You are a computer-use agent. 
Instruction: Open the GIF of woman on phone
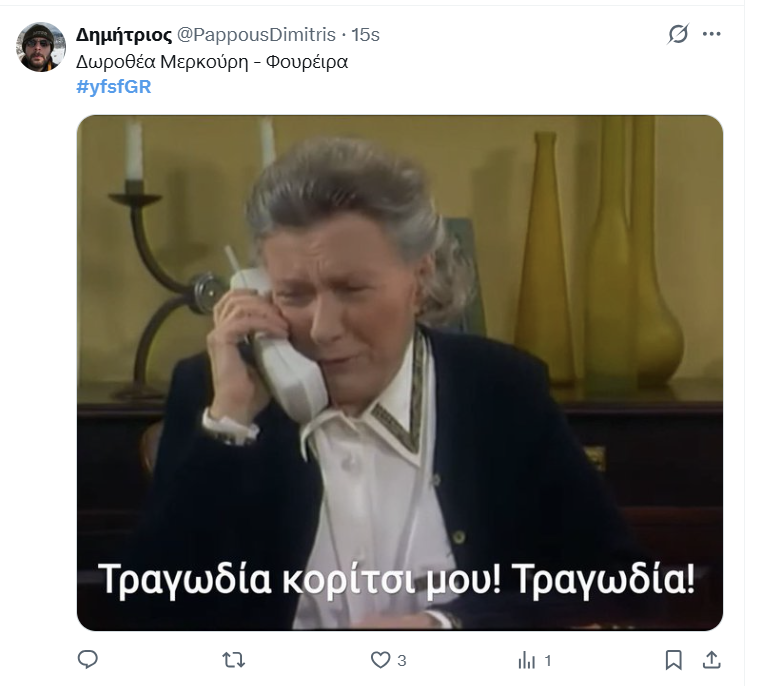click(x=400, y=373)
